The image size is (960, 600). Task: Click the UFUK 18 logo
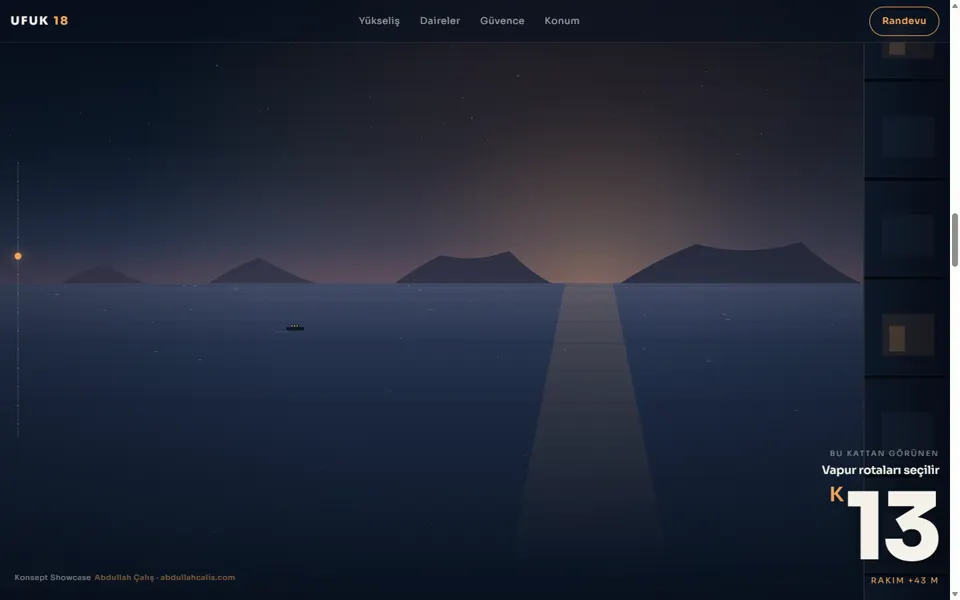pyautogui.click(x=39, y=21)
